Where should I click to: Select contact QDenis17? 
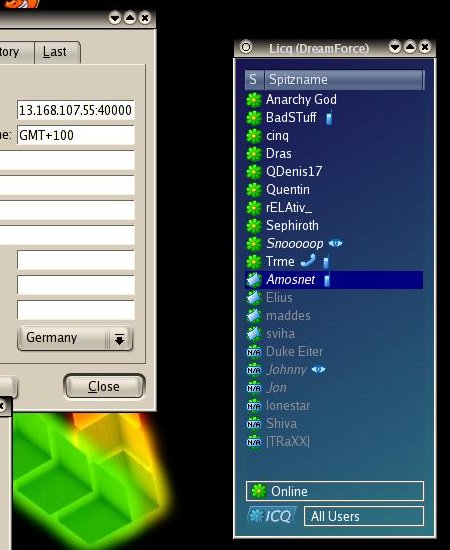coord(294,172)
